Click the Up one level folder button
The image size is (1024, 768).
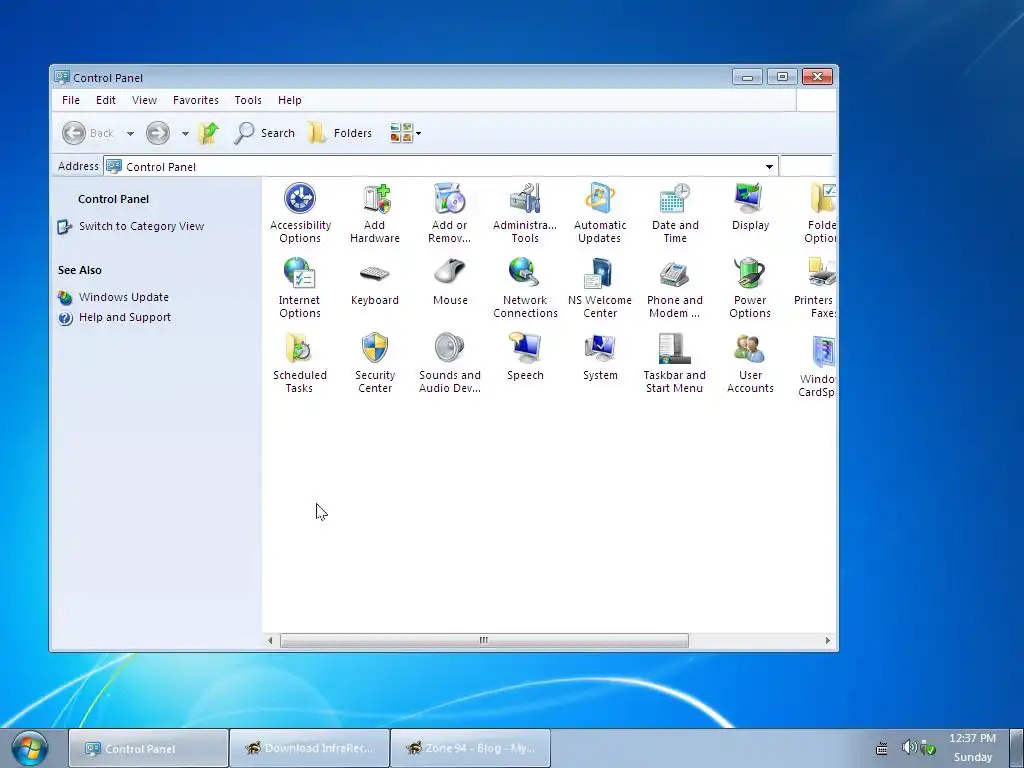(208, 133)
